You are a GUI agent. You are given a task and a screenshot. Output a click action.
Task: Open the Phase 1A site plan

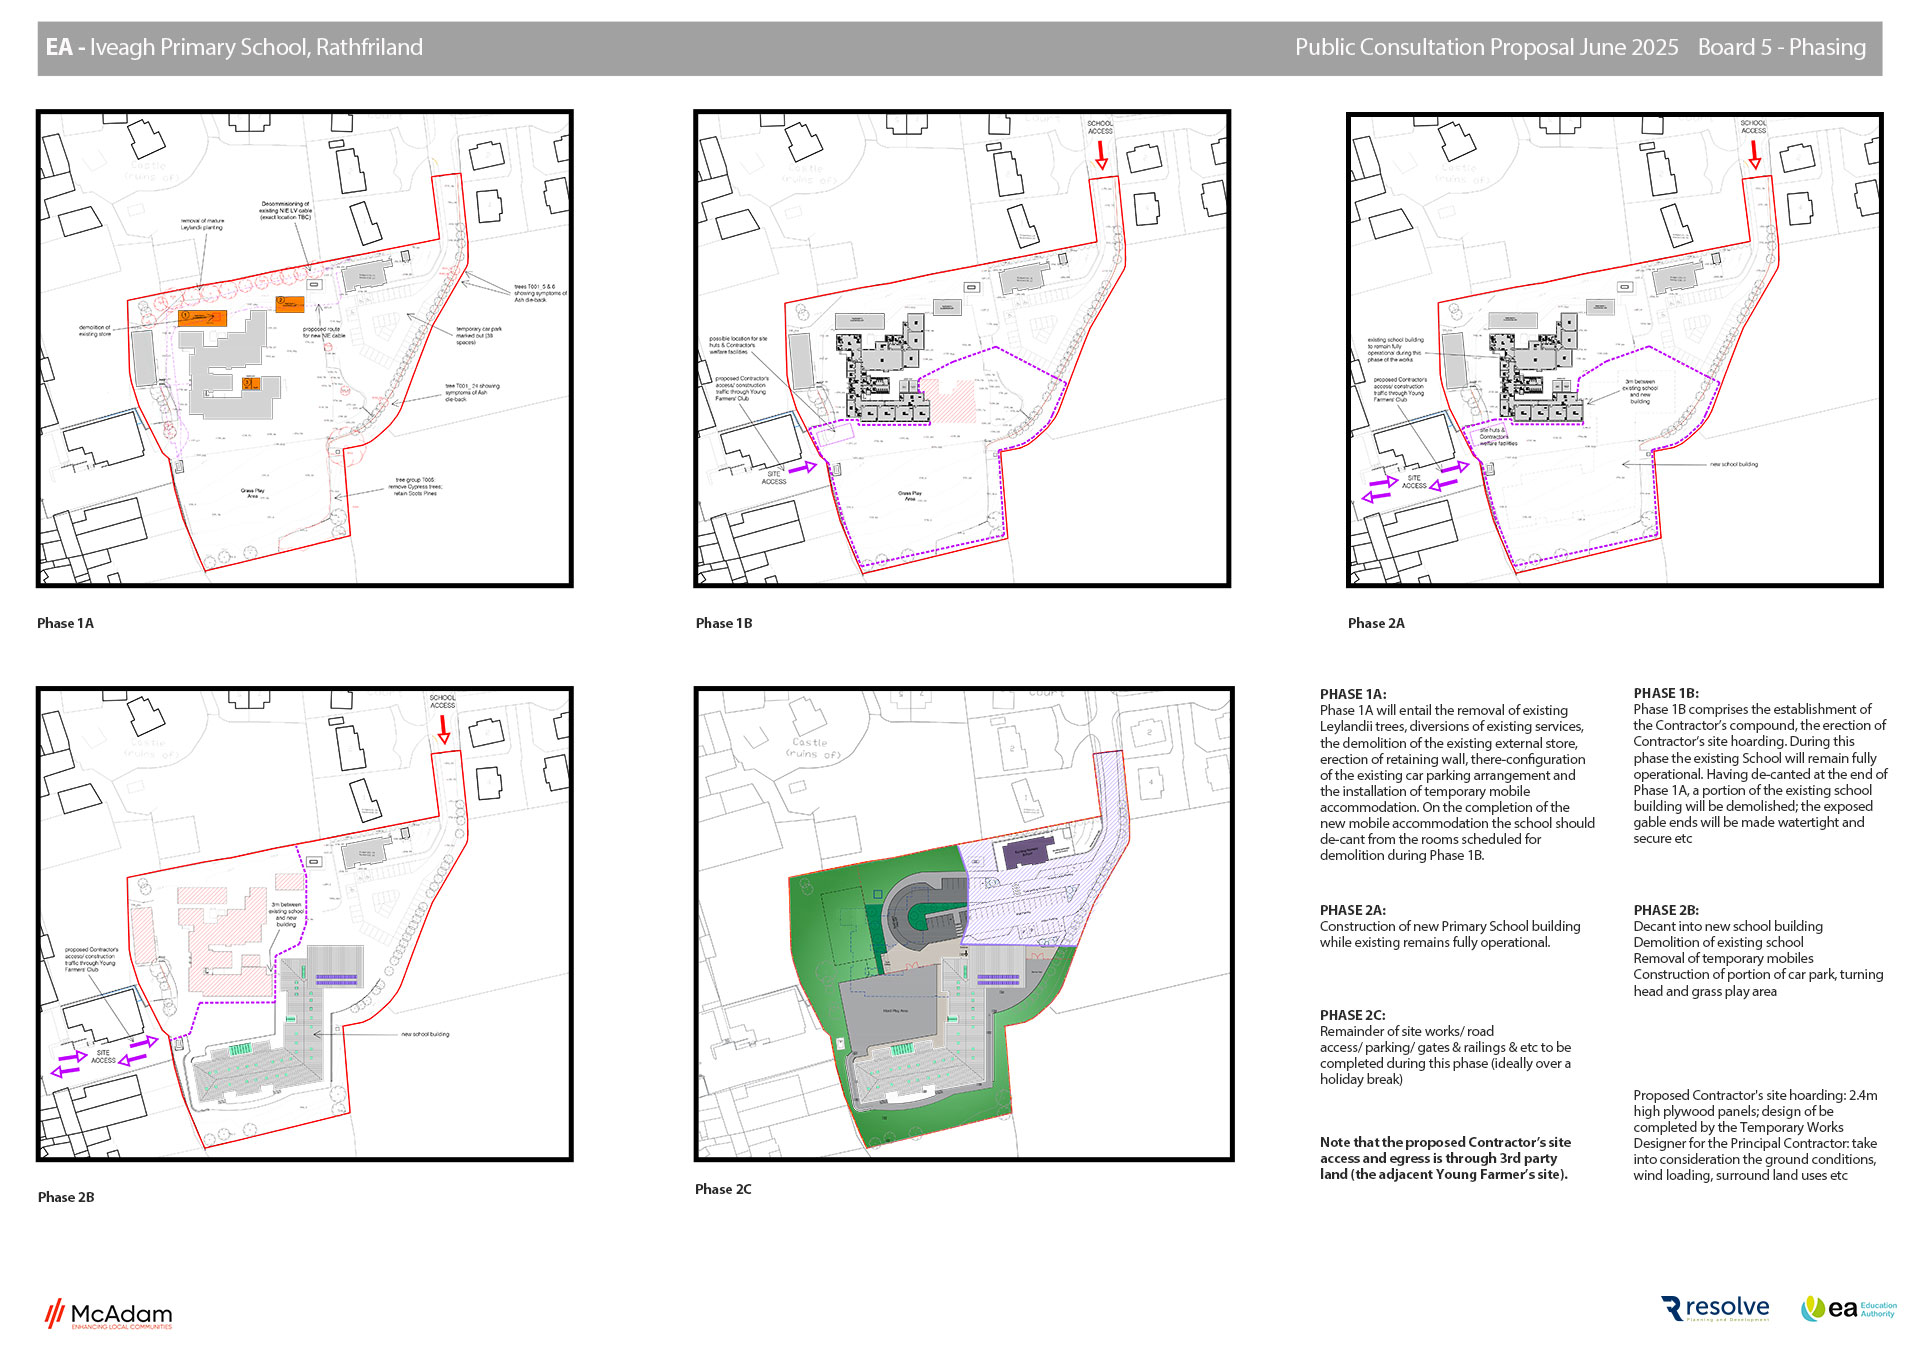click(304, 348)
